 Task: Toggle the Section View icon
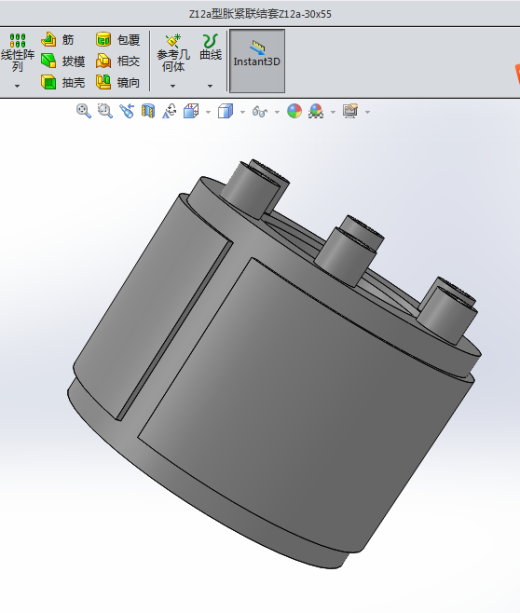coord(148,111)
